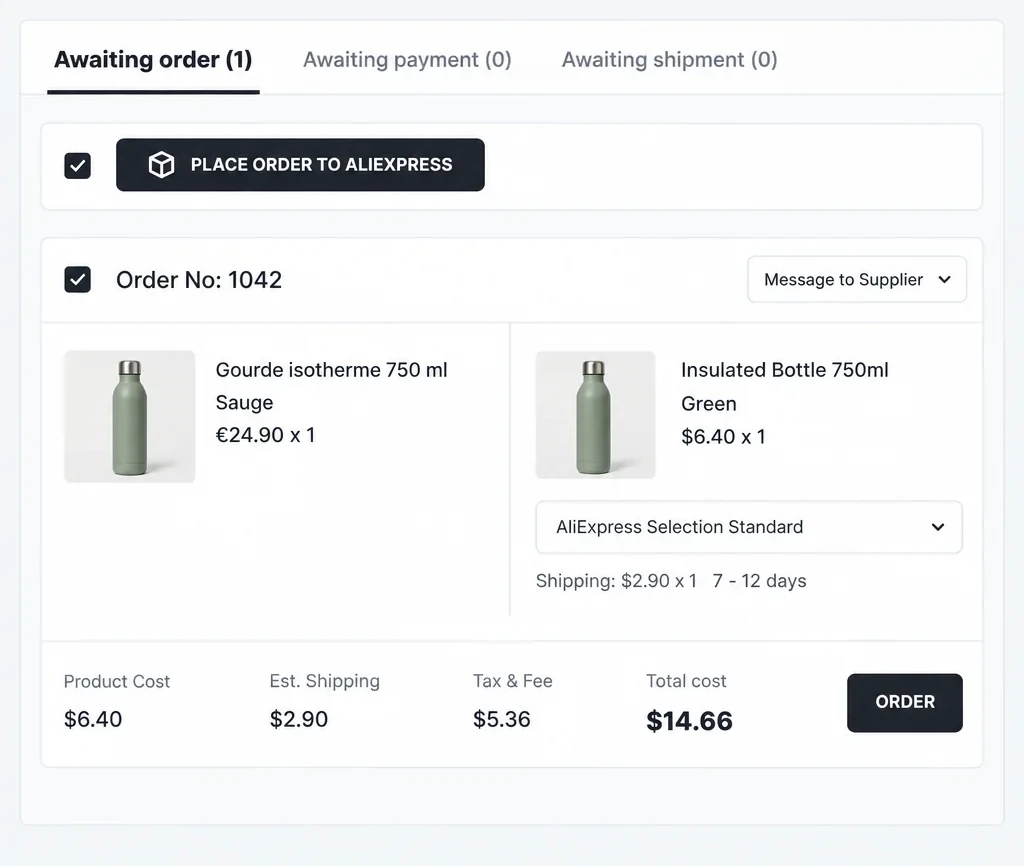Switch to the Awaiting payment (0) tab
The width and height of the screenshot is (1024, 866).
click(x=408, y=59)
